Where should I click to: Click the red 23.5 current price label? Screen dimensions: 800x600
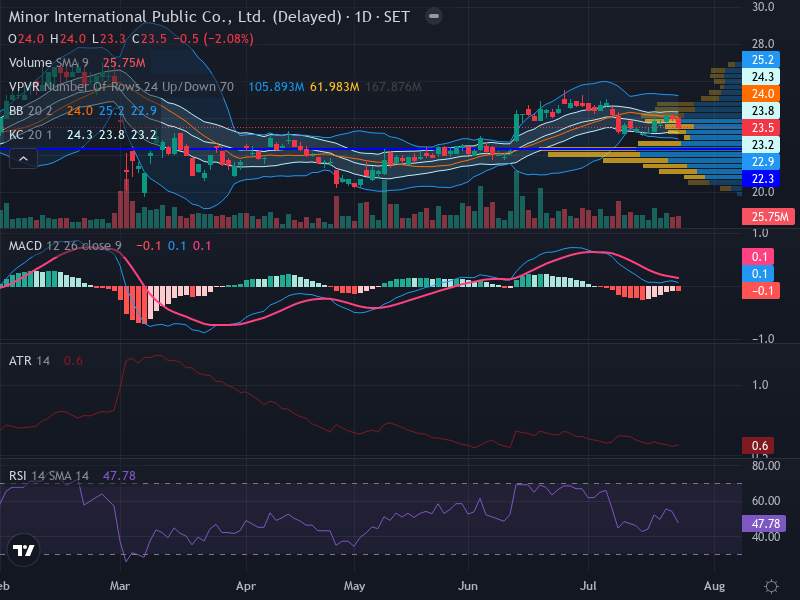[x=761, y=128]
